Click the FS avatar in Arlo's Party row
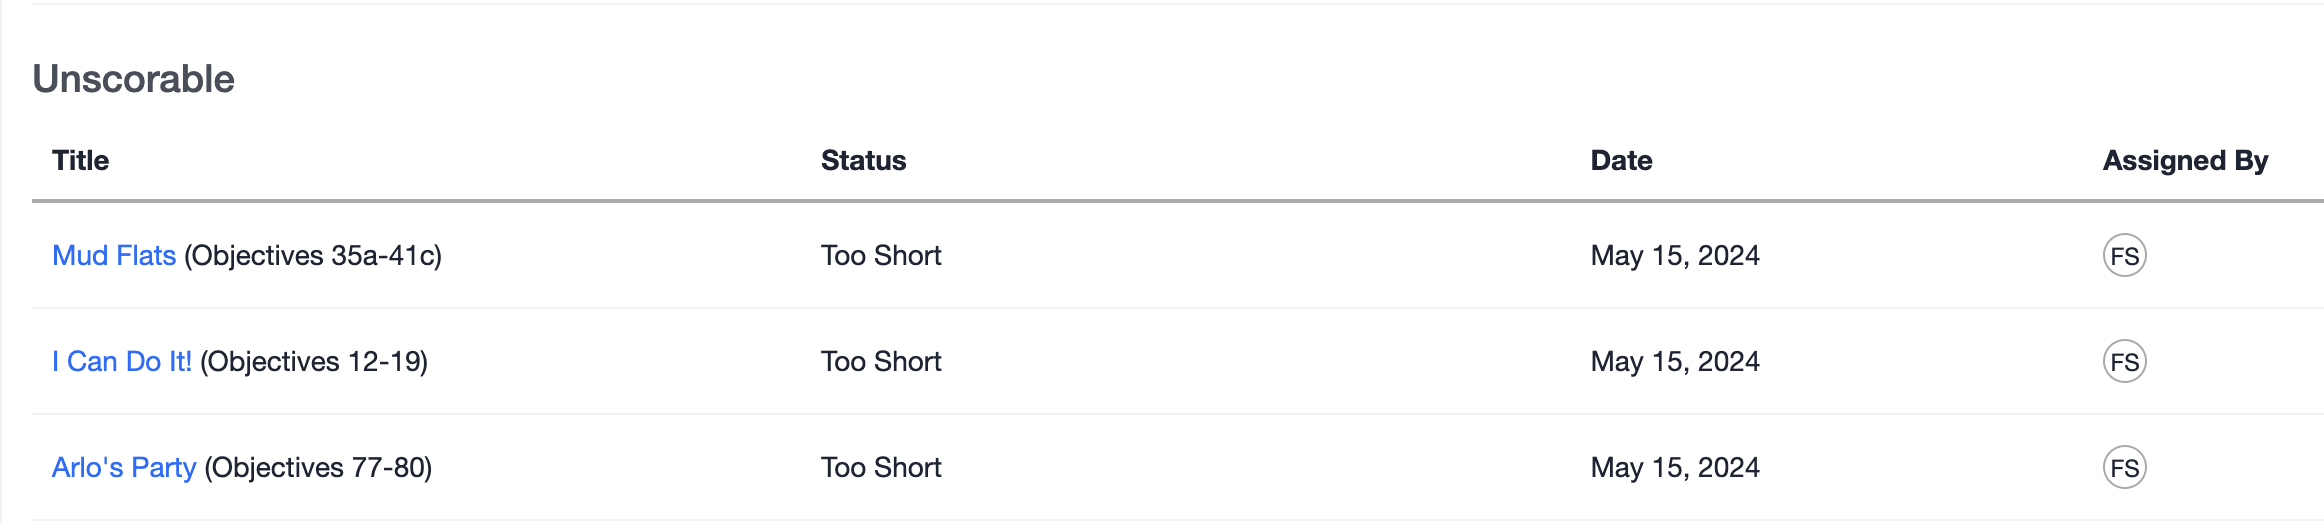The image size is (2324, 524). pyautogui.click(x=2124, y=468)
